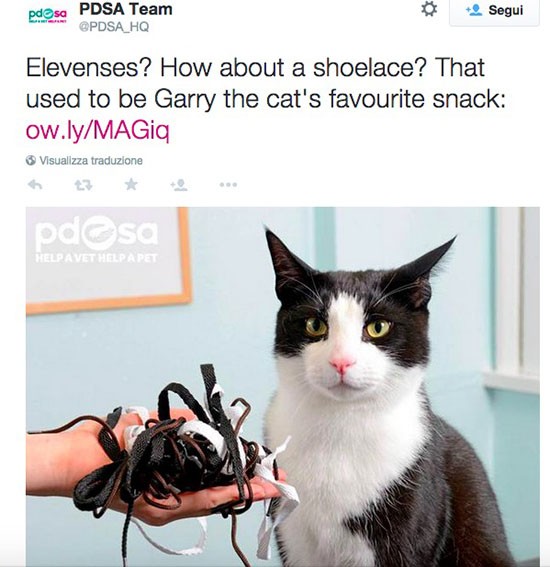This screenshot has width=550, height=567.
Task: Open the cat photo attachment
Action: [283, 387]
